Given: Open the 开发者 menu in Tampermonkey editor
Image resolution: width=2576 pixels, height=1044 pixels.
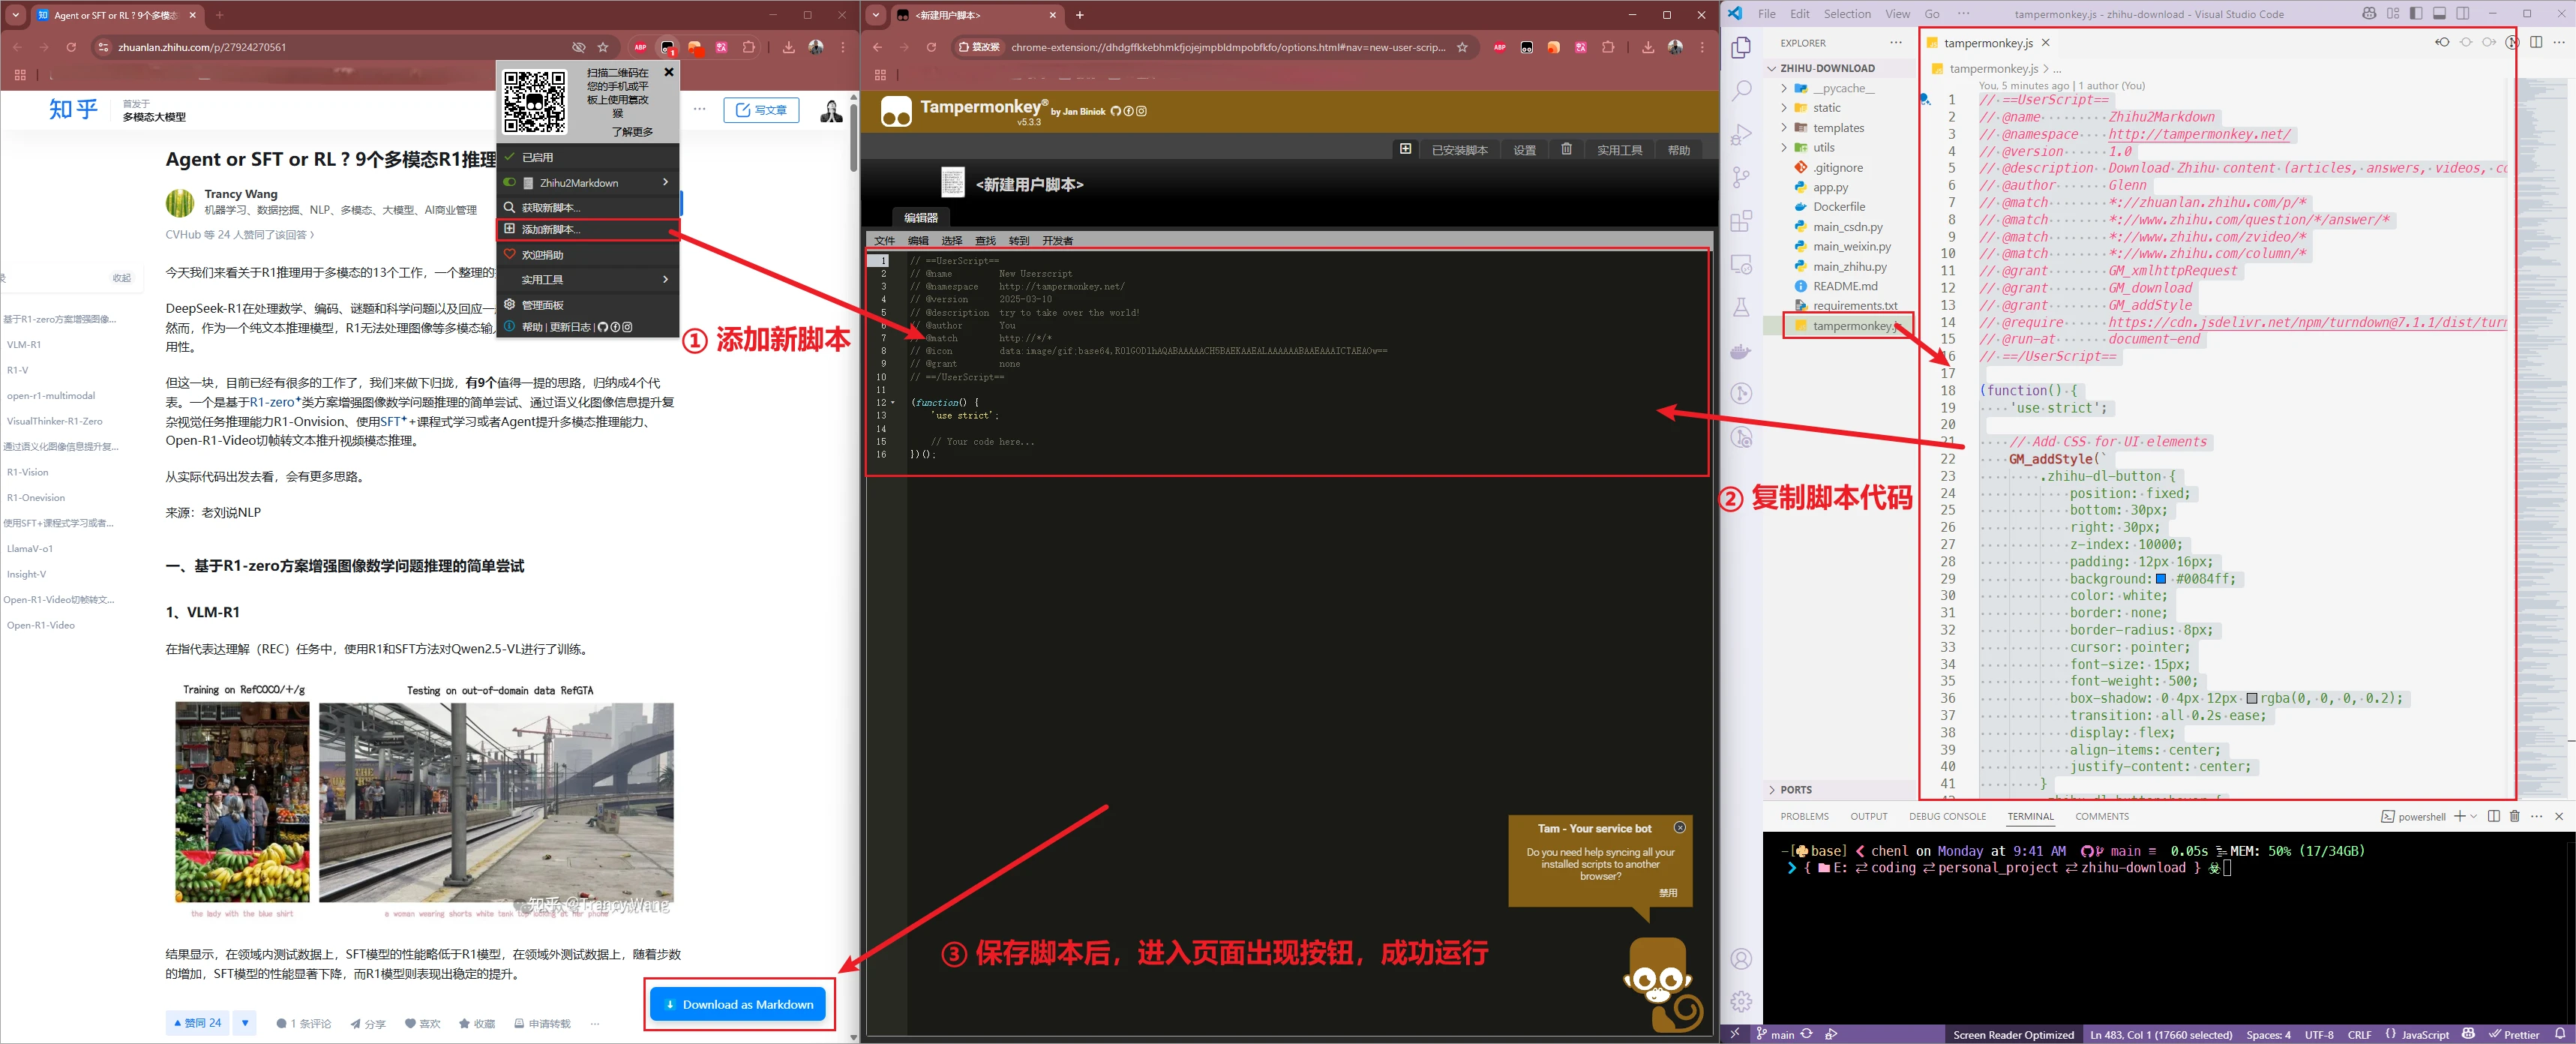Looking at the screenshot, I should click(x=1057, y=241).
